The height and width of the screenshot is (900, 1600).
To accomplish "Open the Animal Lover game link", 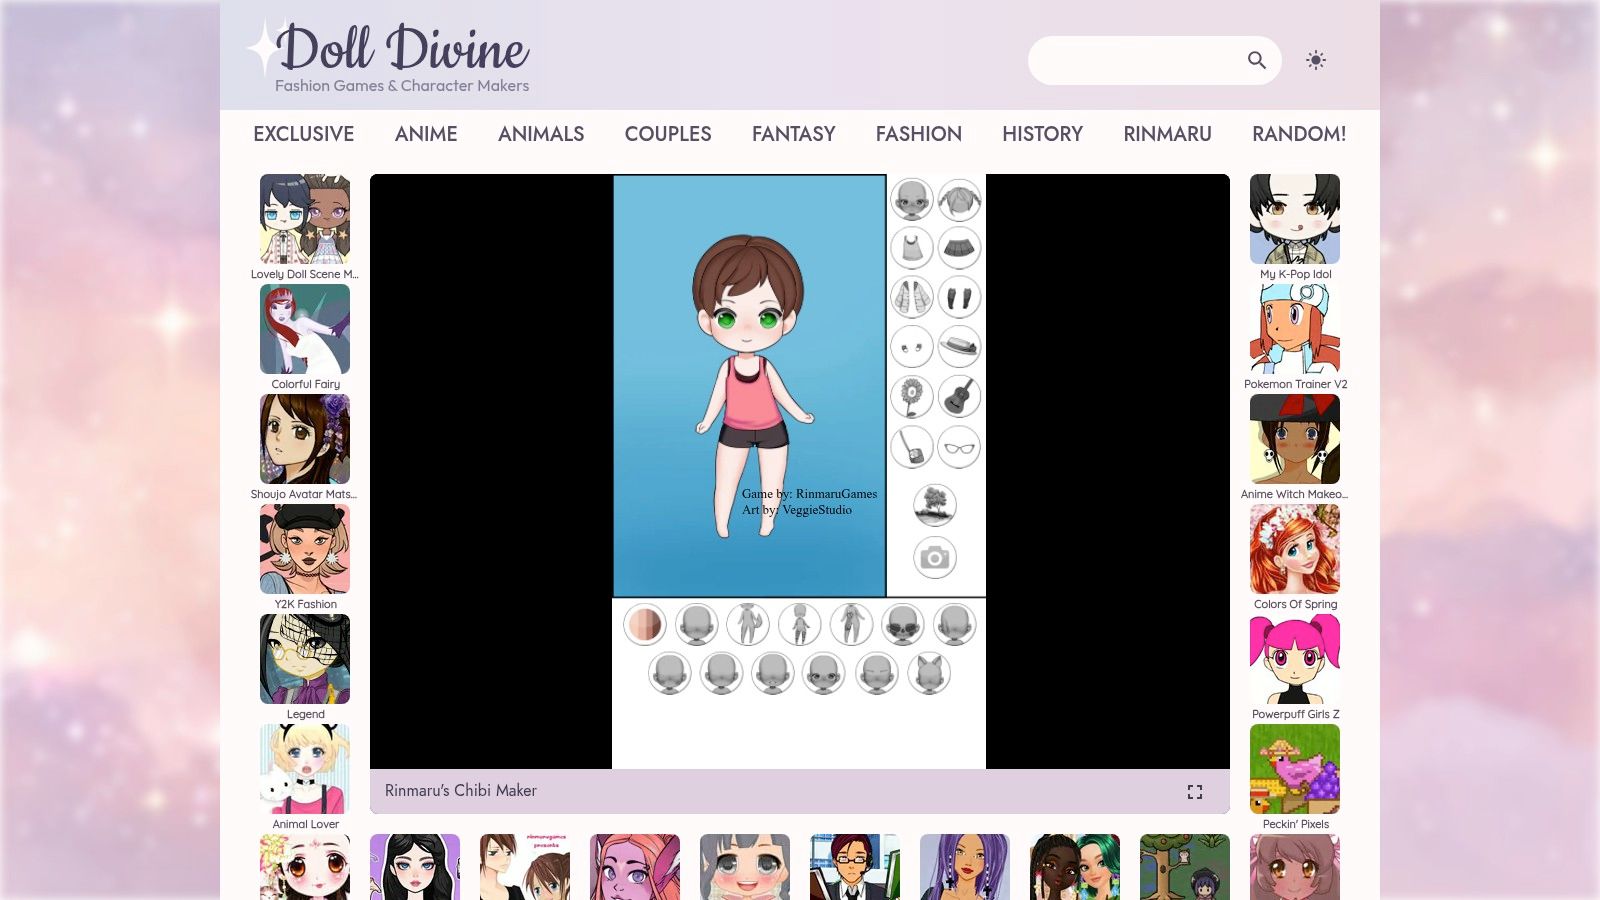I will tap(305, 778).
